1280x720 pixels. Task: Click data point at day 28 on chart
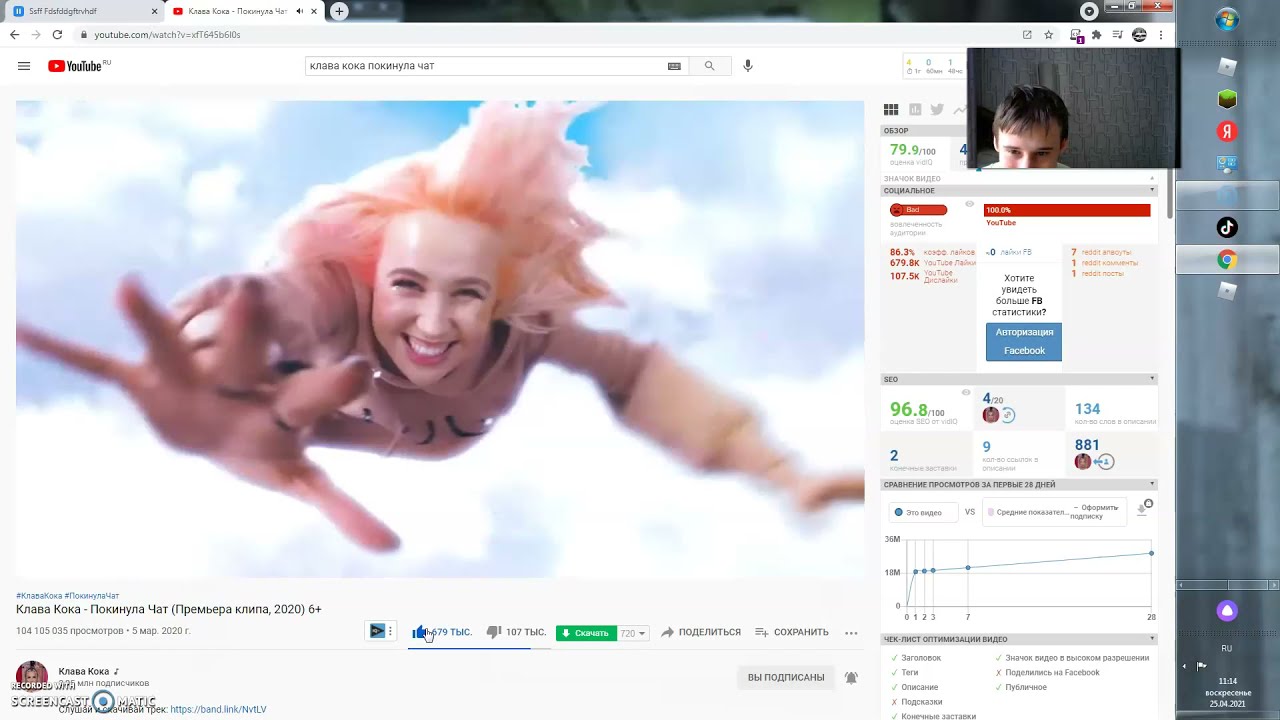1151,553
